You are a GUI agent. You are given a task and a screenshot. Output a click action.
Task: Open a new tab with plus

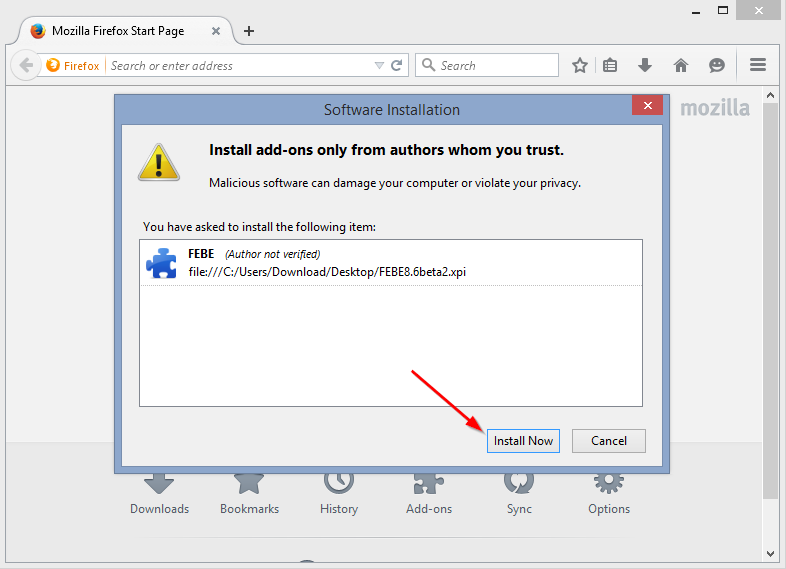[x=249, y=31]
